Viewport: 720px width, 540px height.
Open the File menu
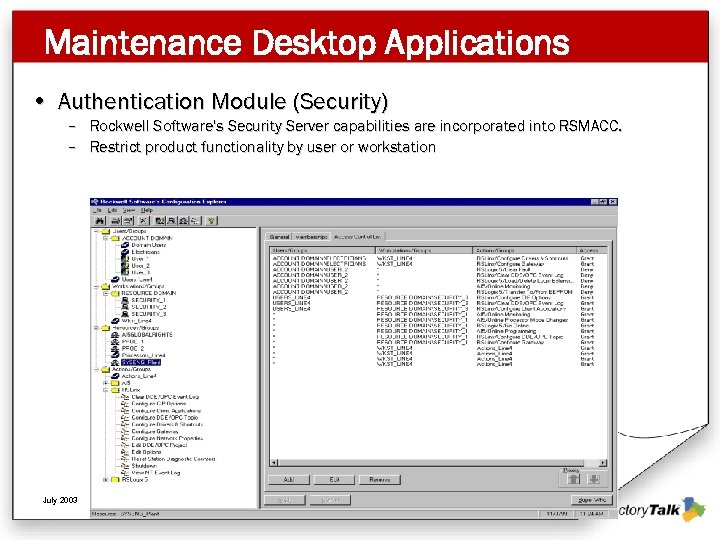click(98, 210)
